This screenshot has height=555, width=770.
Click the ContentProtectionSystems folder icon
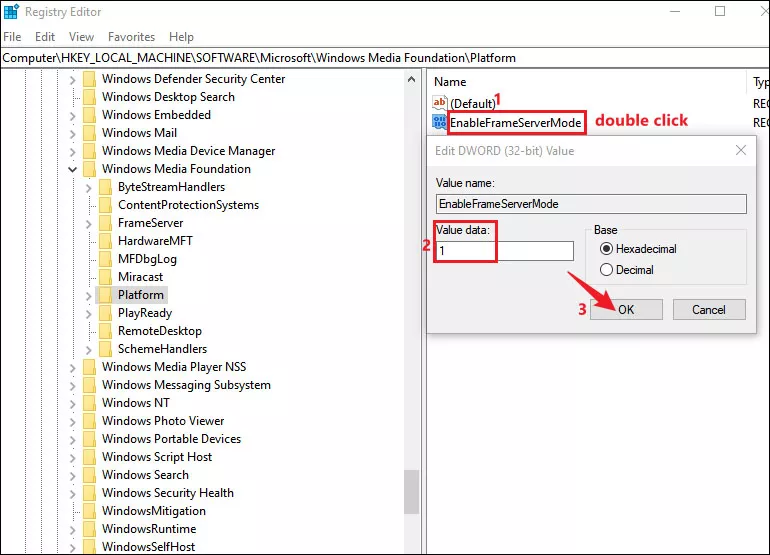tap(105, 205)
